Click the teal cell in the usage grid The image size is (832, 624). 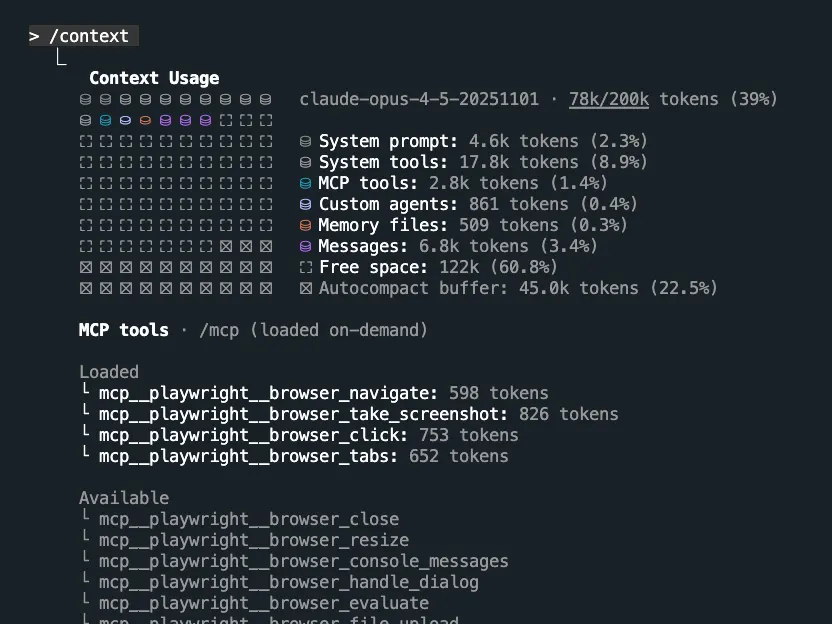[x=106, y=120]
